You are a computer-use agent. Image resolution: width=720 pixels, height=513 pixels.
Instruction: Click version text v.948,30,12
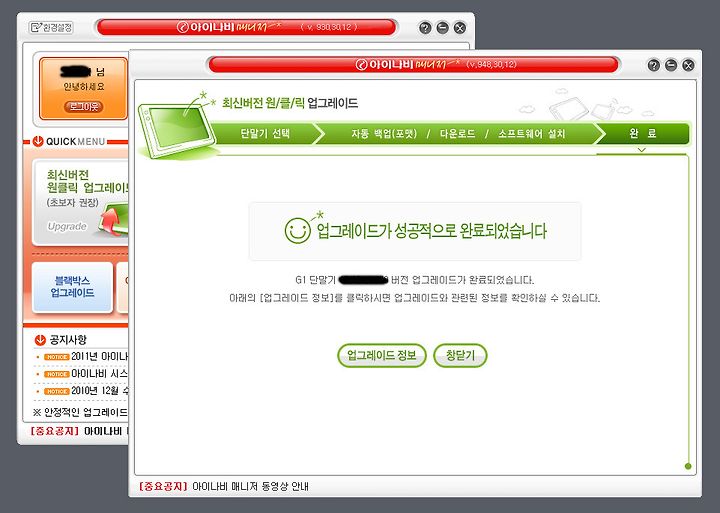click(491, 65)
